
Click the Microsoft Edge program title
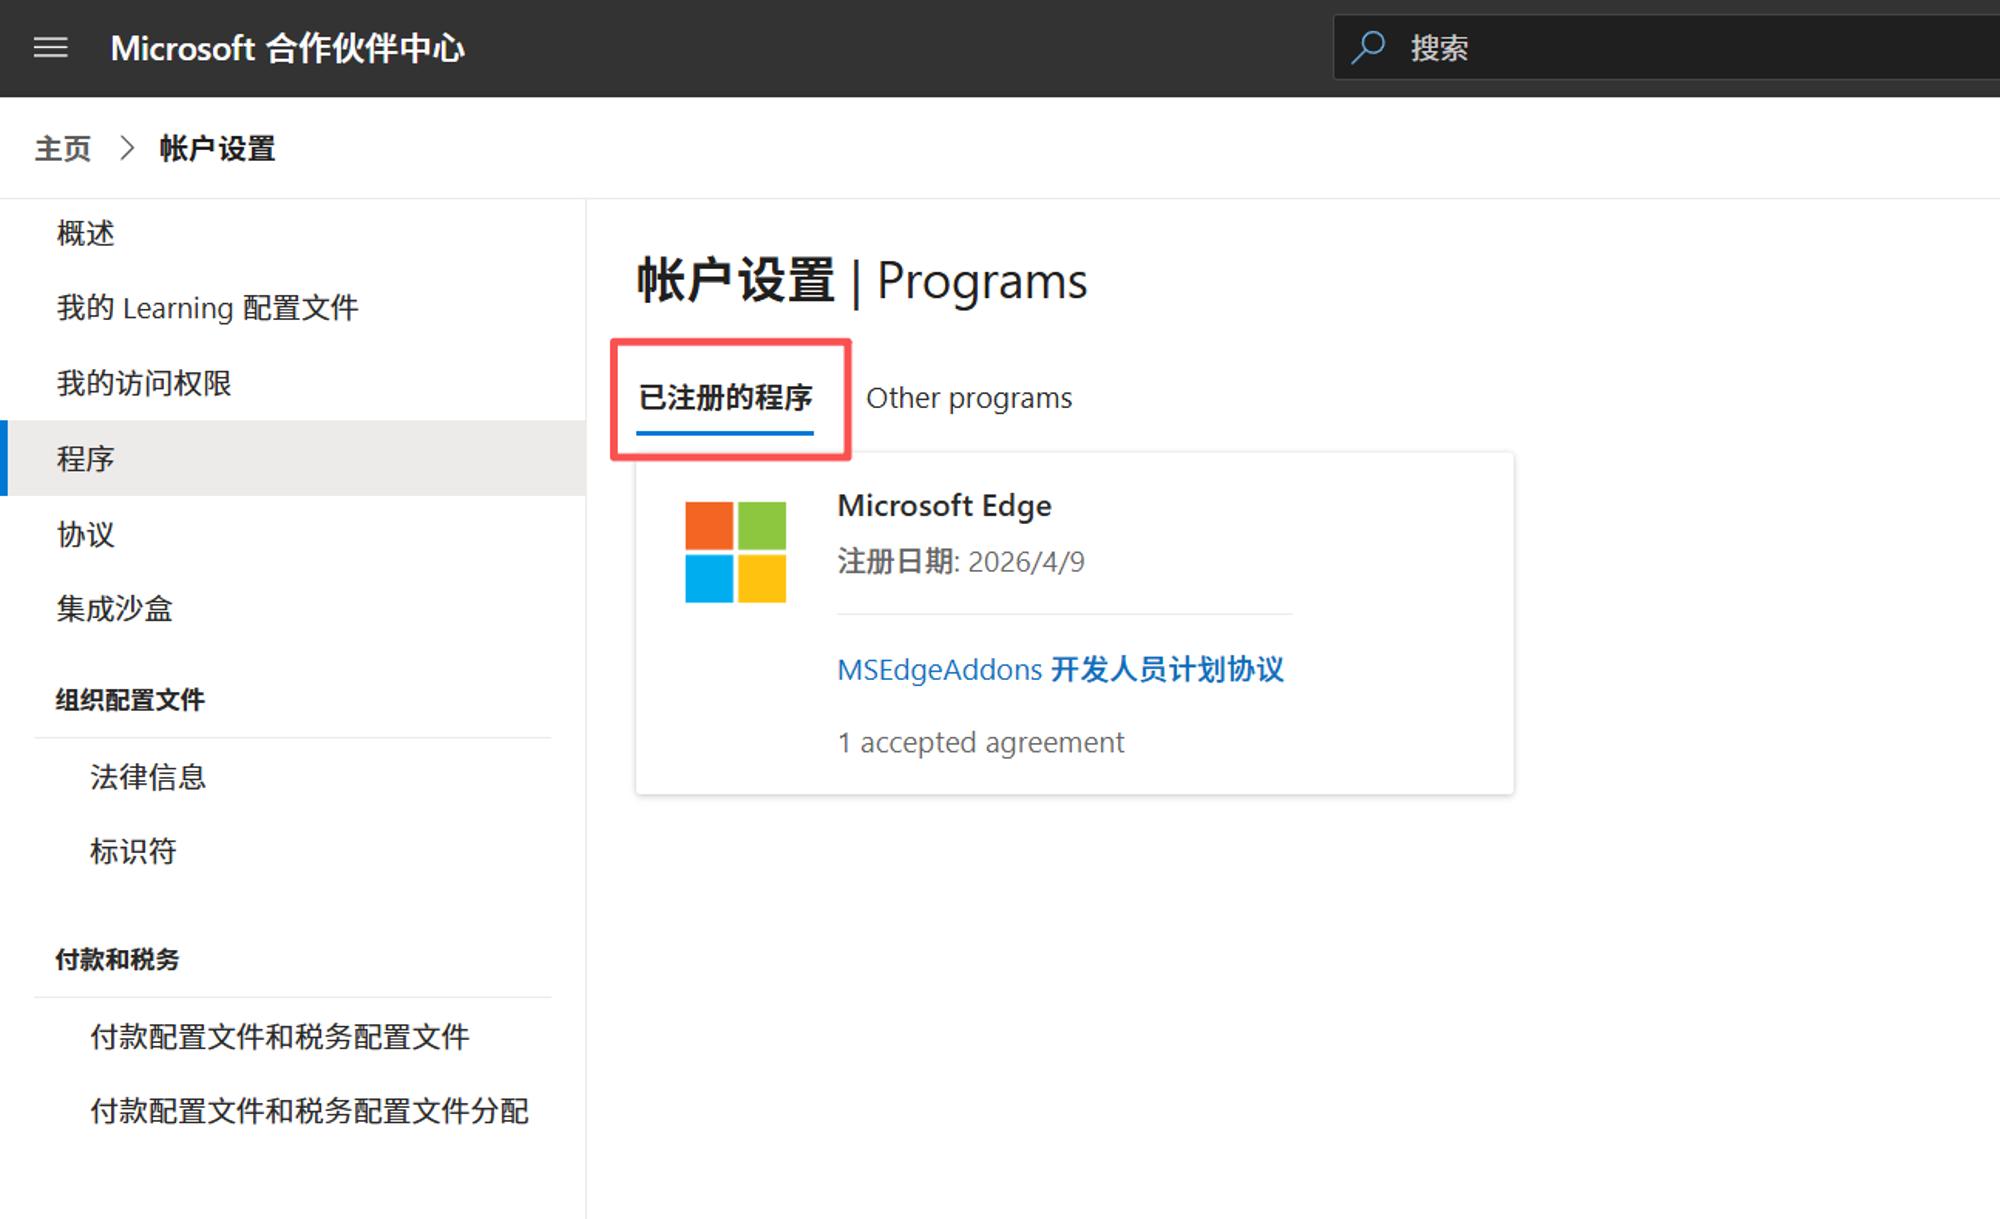(944, 506)
